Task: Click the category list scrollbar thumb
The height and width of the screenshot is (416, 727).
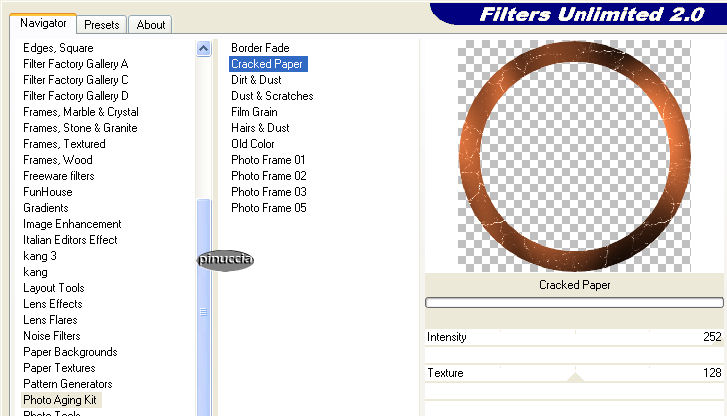Action: (x=204, y=307)
